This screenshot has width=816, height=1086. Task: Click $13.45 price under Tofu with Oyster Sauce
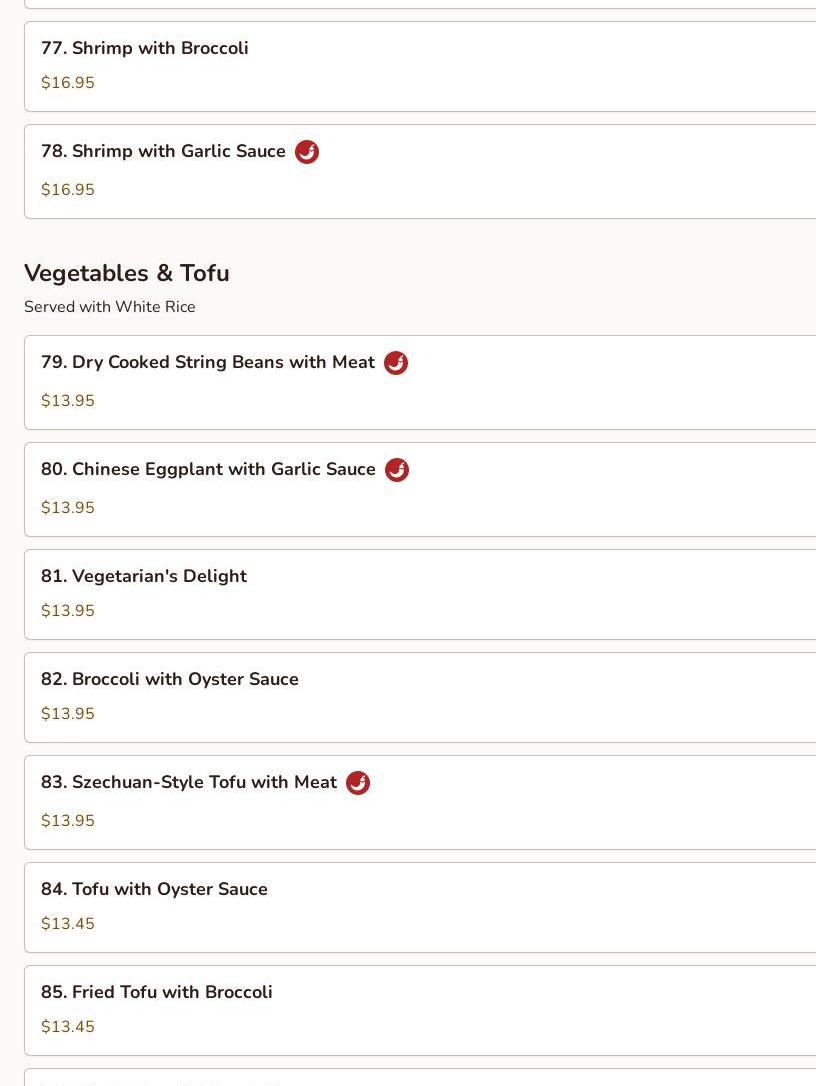(x=68, y=924)
